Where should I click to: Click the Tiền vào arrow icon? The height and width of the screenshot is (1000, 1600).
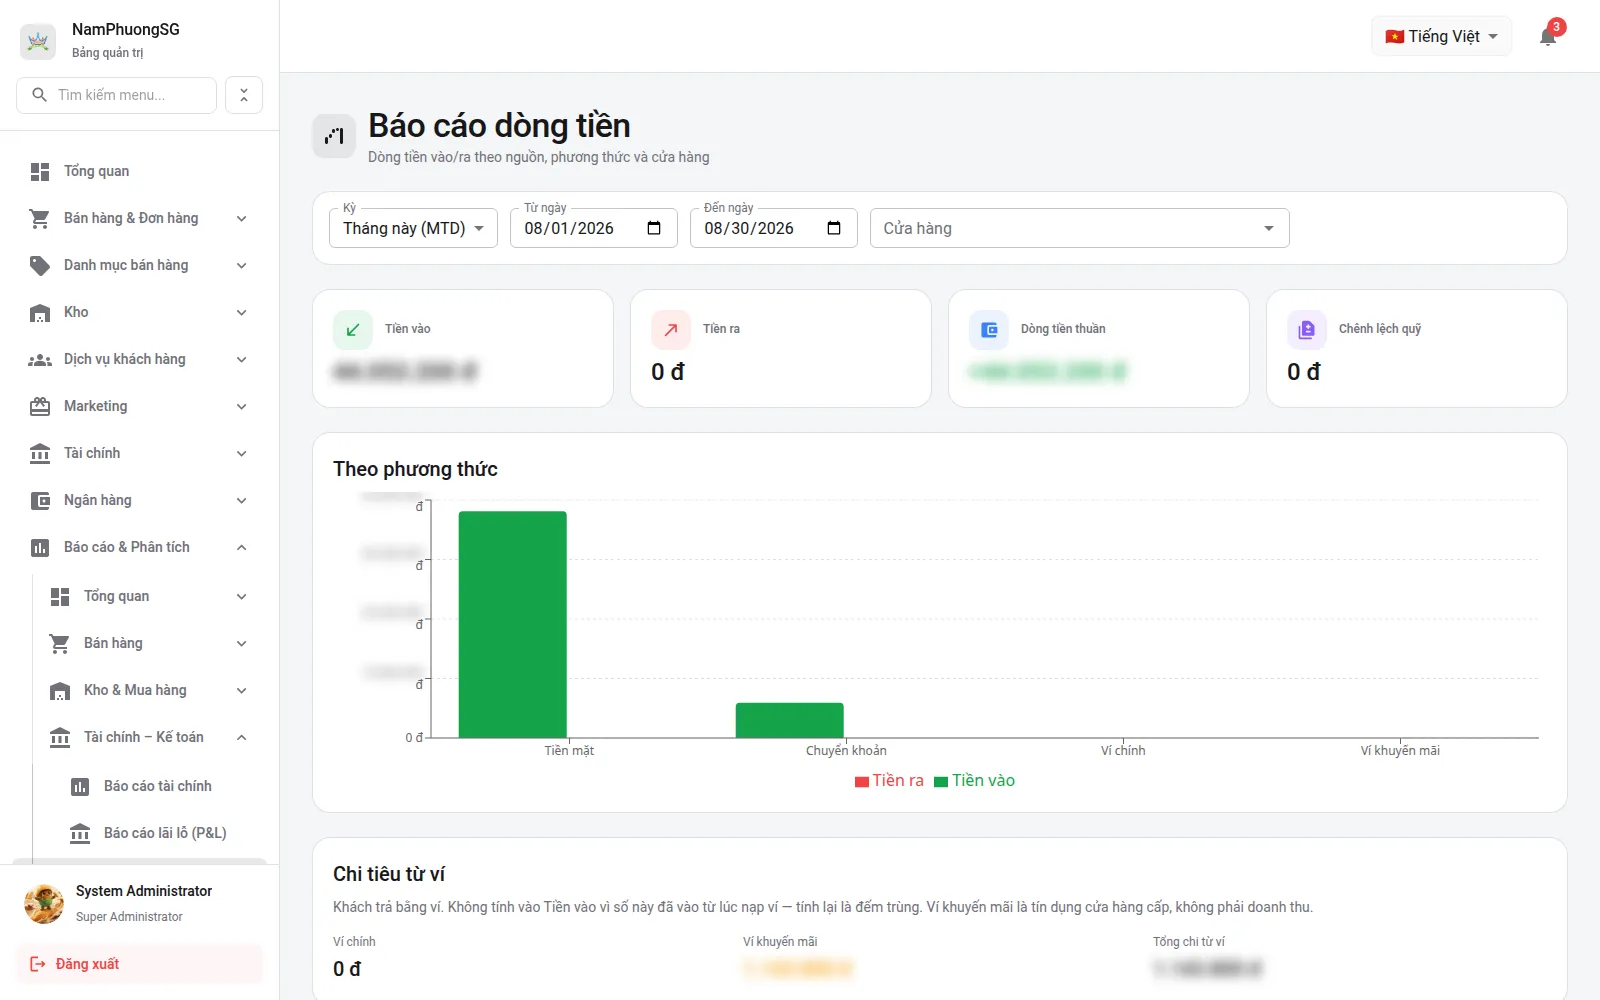pyautogui.click(x=353, y=330)
